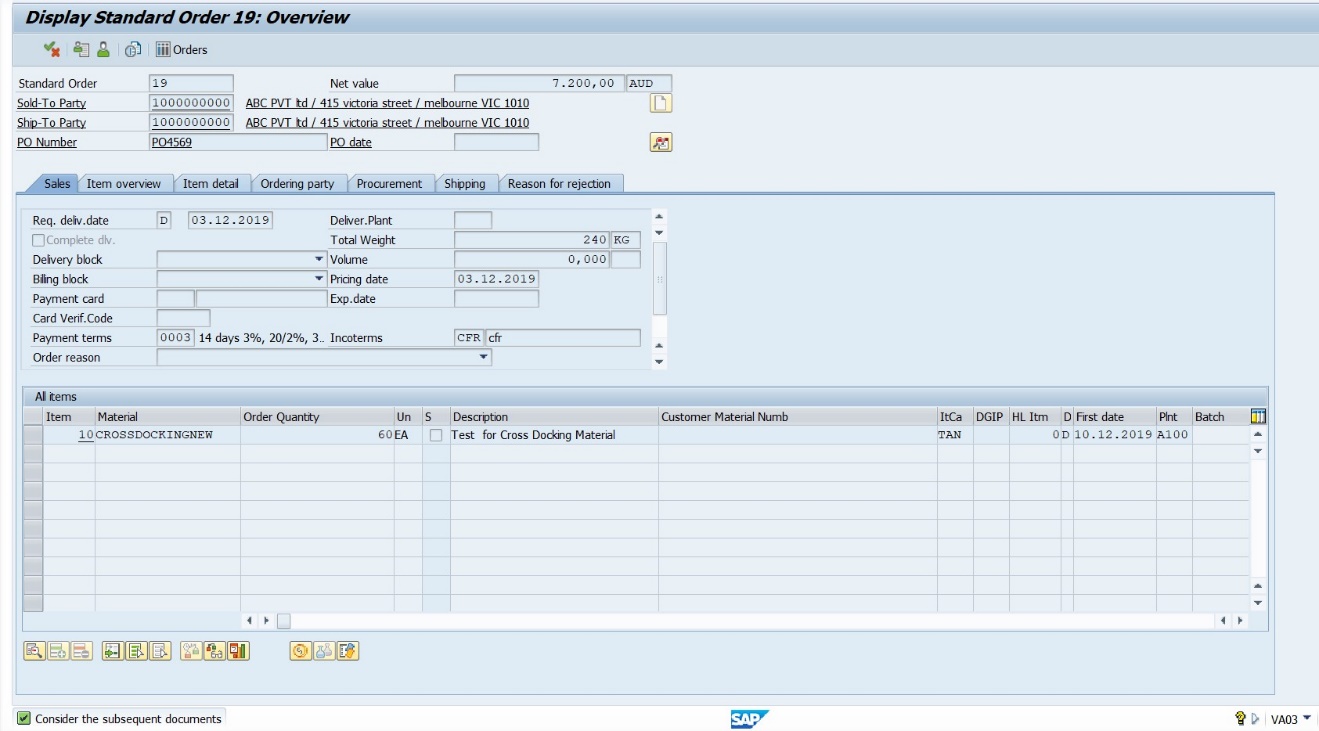Click the Order Quantity column header
1319x731 pixels.
pyautogui.click(x=317, y=416)
